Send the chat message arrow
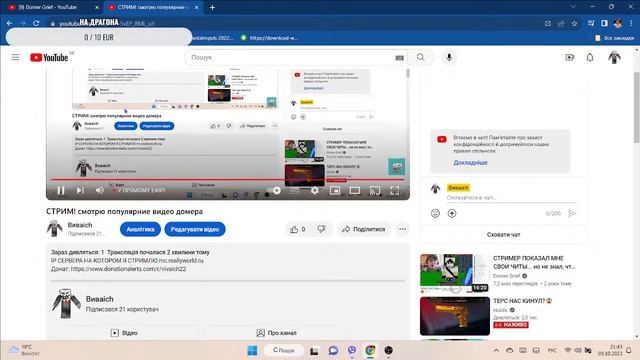Image resolution: width=640 pixels, height=360 pixels. (x=572, y=213)
